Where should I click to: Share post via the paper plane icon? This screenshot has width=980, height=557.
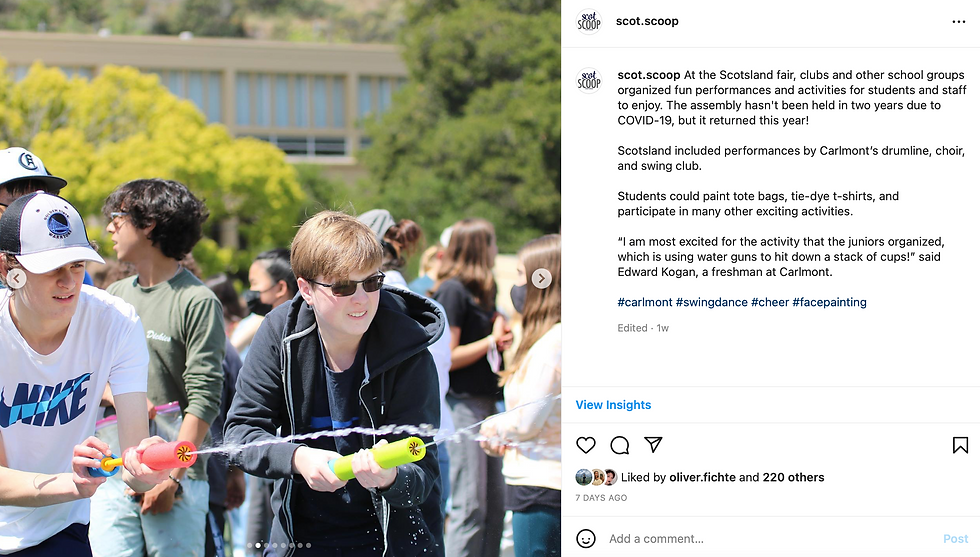[653, 444]
